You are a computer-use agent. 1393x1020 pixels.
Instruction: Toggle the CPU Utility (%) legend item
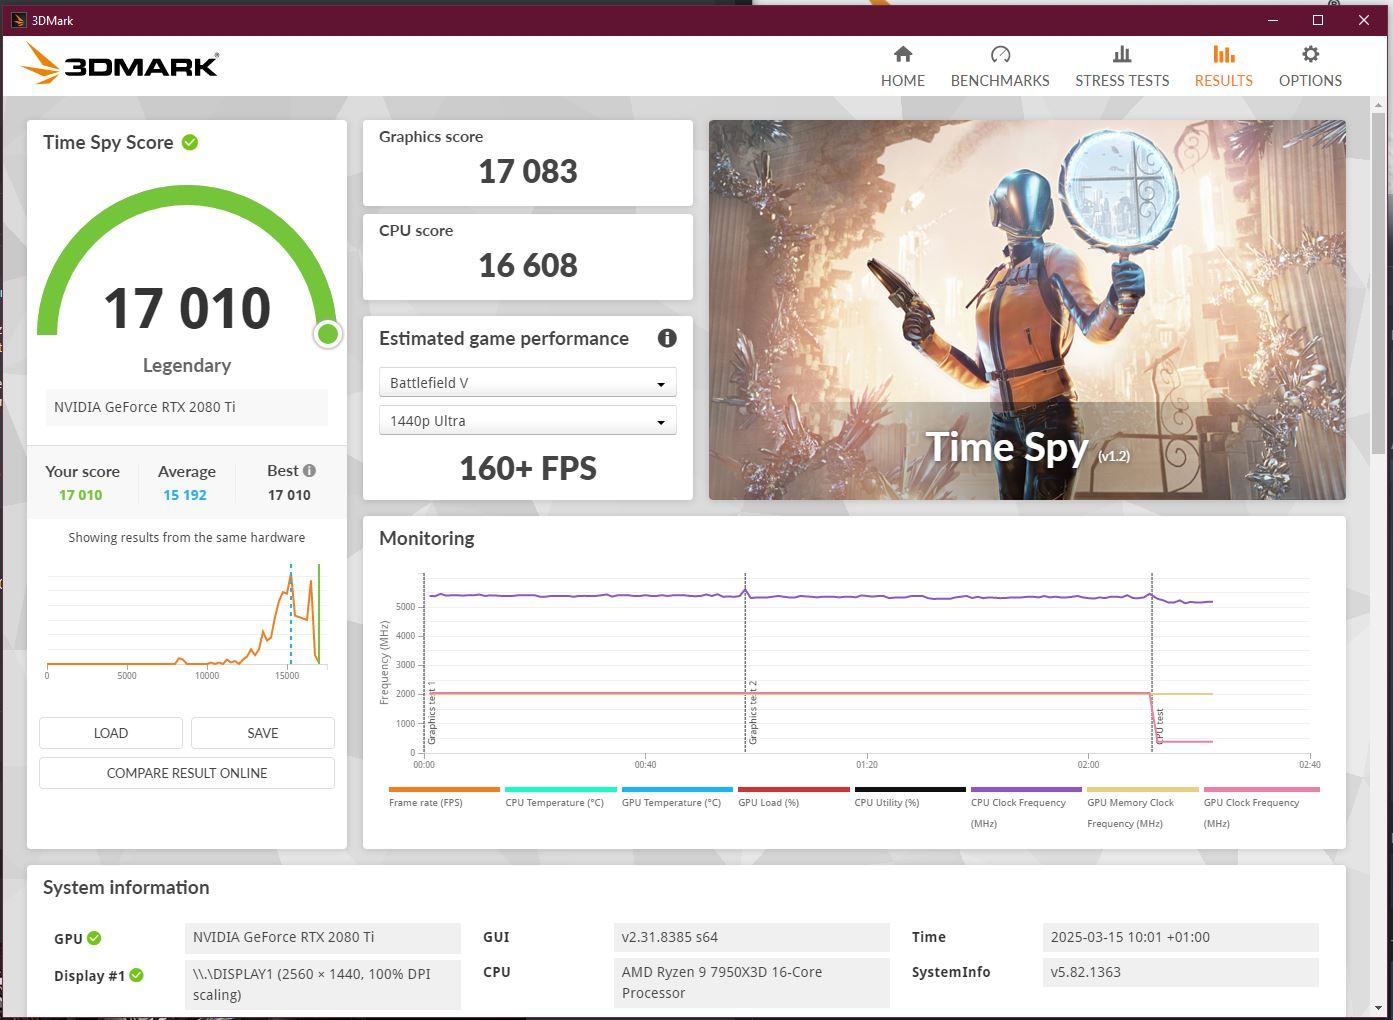pos(910,797)
